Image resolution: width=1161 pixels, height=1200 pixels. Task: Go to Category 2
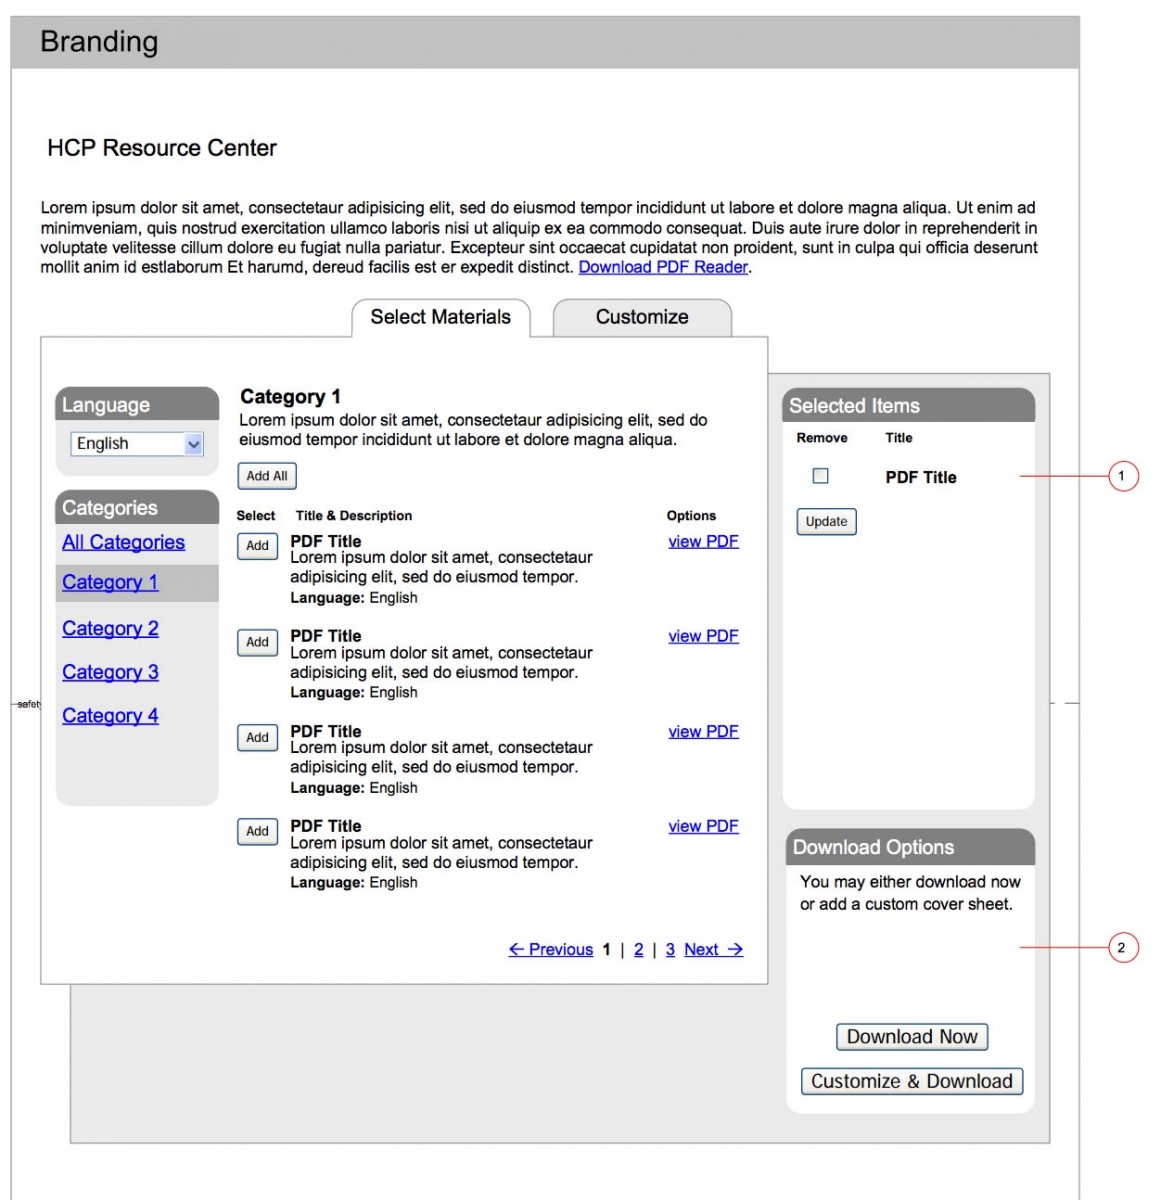pos(110,628)
